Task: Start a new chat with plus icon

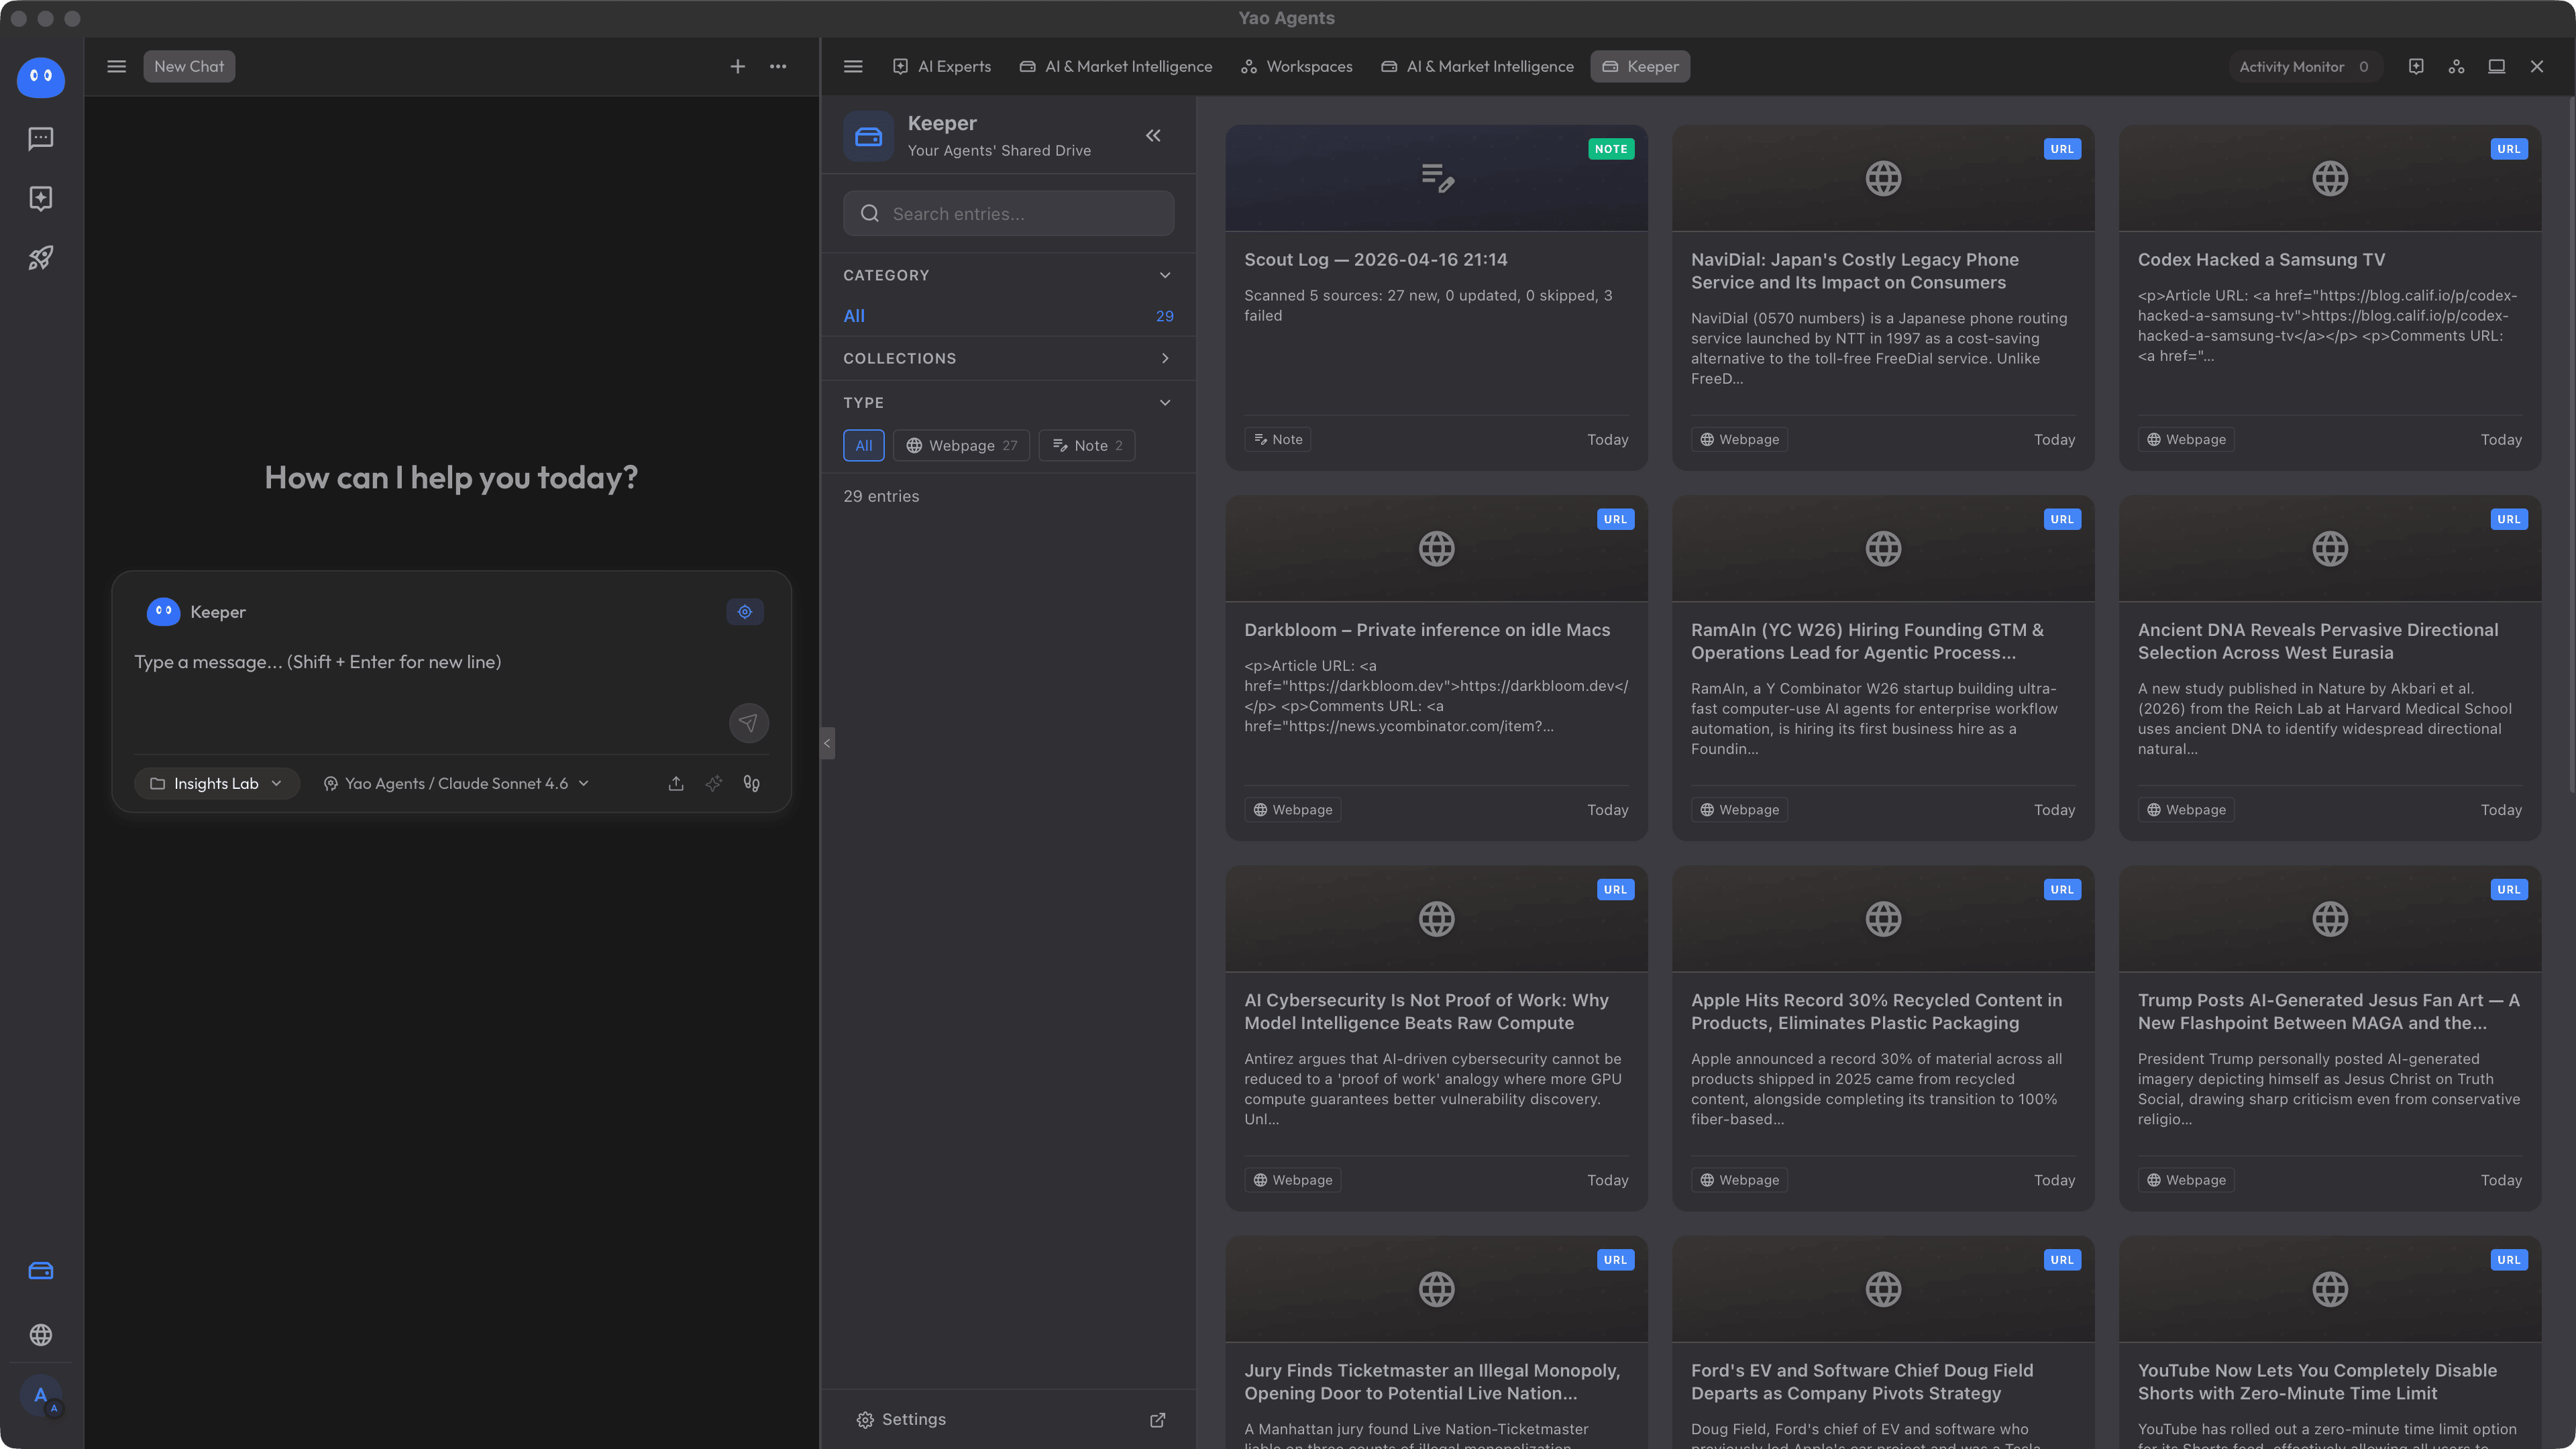Action: (x=737, y=66)
